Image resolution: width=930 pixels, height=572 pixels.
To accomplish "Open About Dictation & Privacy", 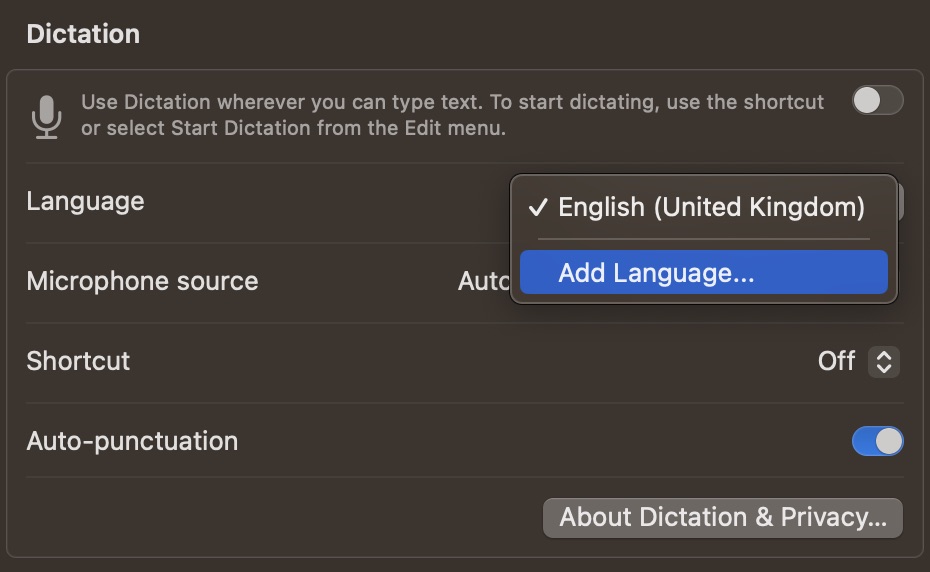I will tap(722, 518).
